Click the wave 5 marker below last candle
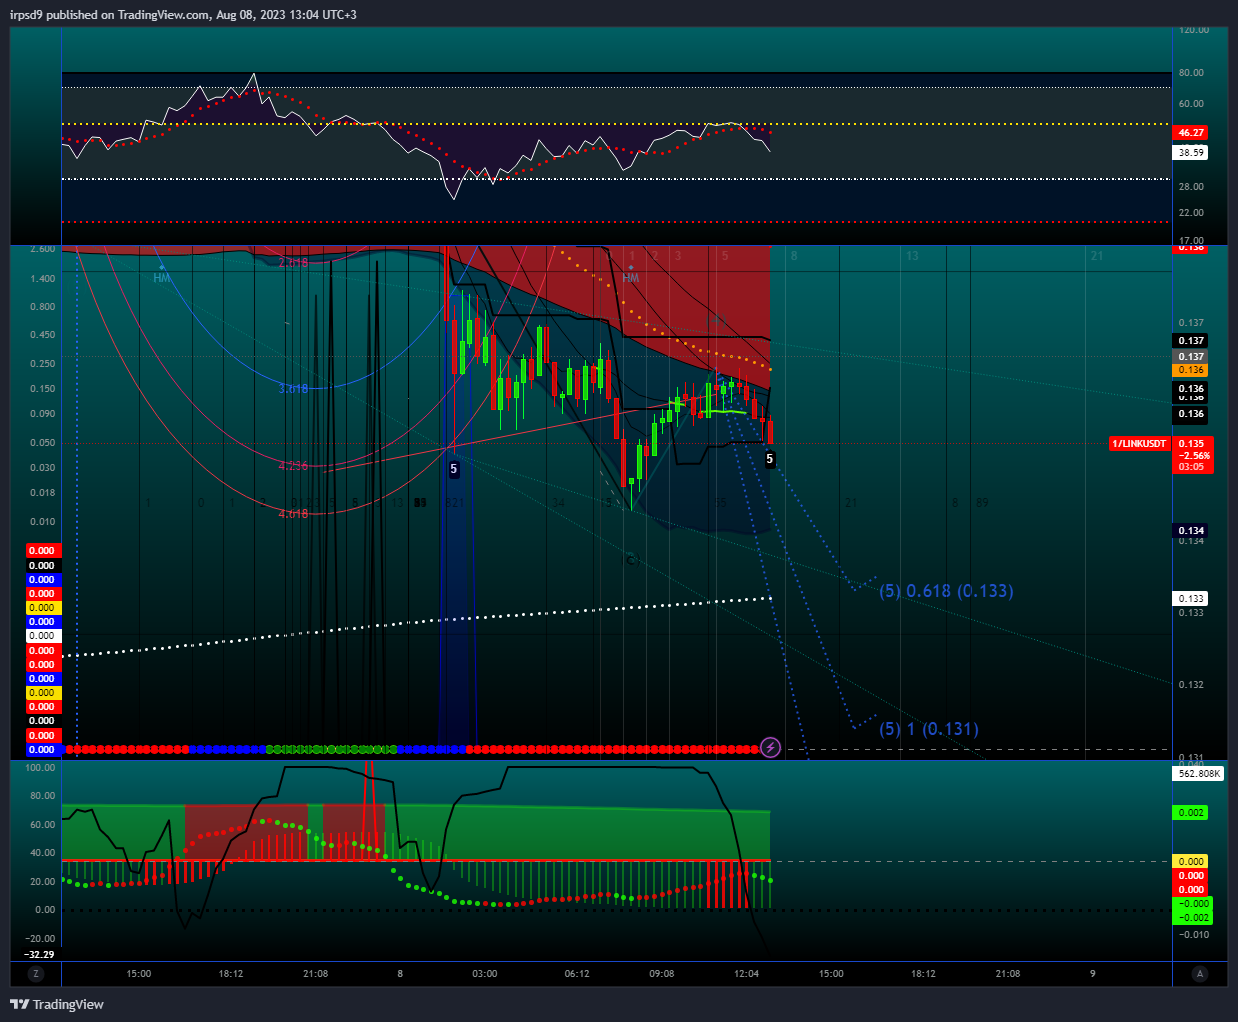 [x=770, y=459]
